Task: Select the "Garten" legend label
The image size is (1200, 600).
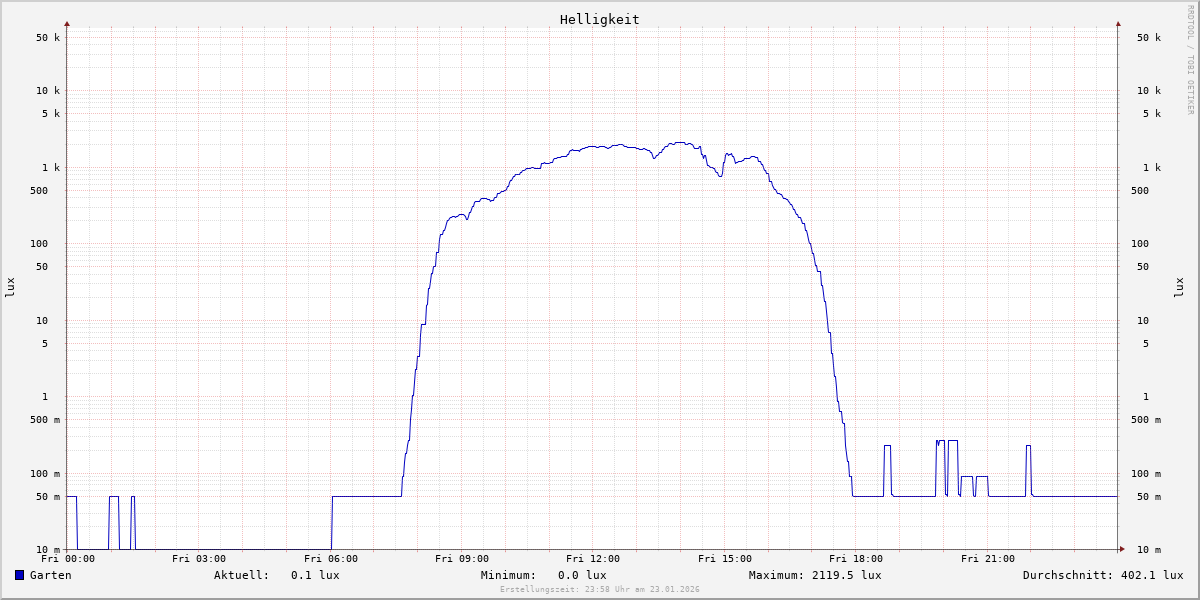Action: [51, 575]
